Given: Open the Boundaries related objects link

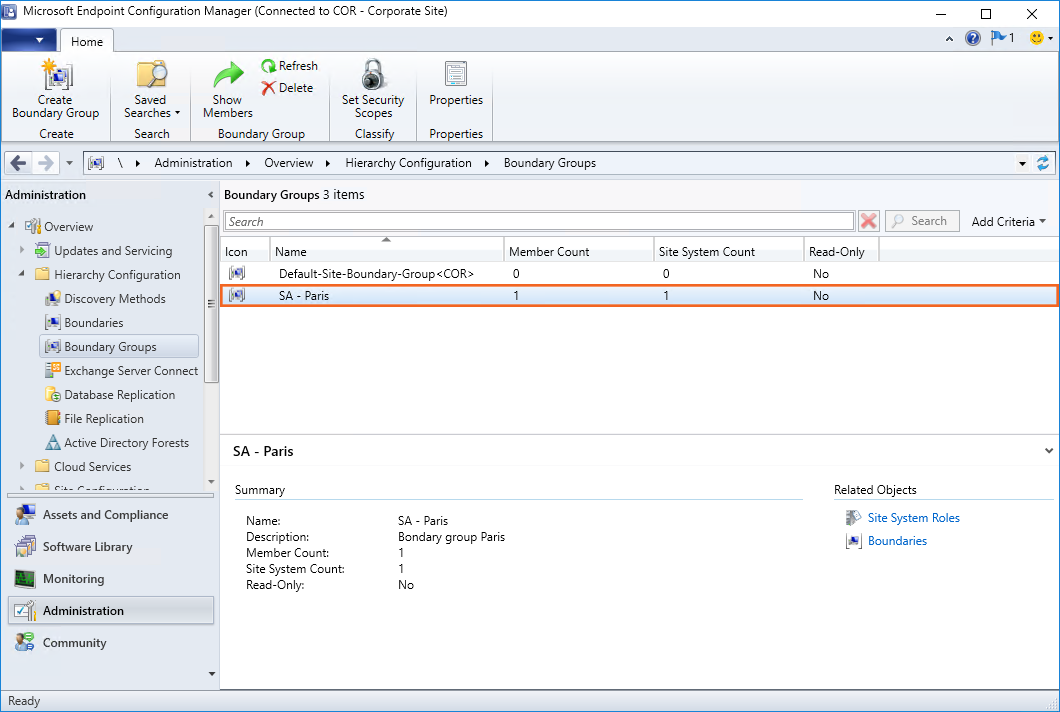Looking at the screenshot, I should pos(897,541).
